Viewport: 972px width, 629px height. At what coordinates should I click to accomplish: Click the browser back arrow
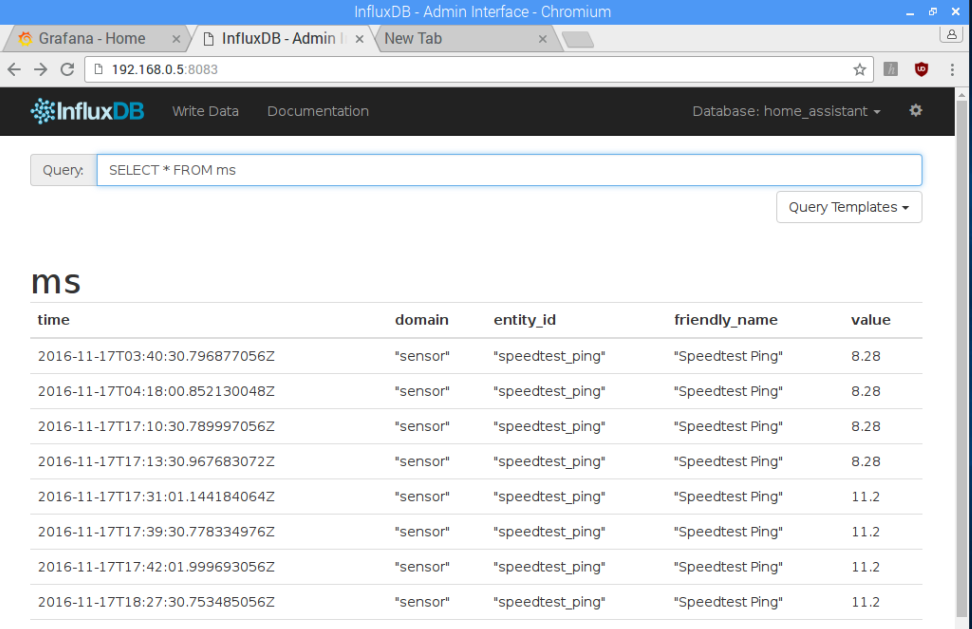tap(14, 69)
